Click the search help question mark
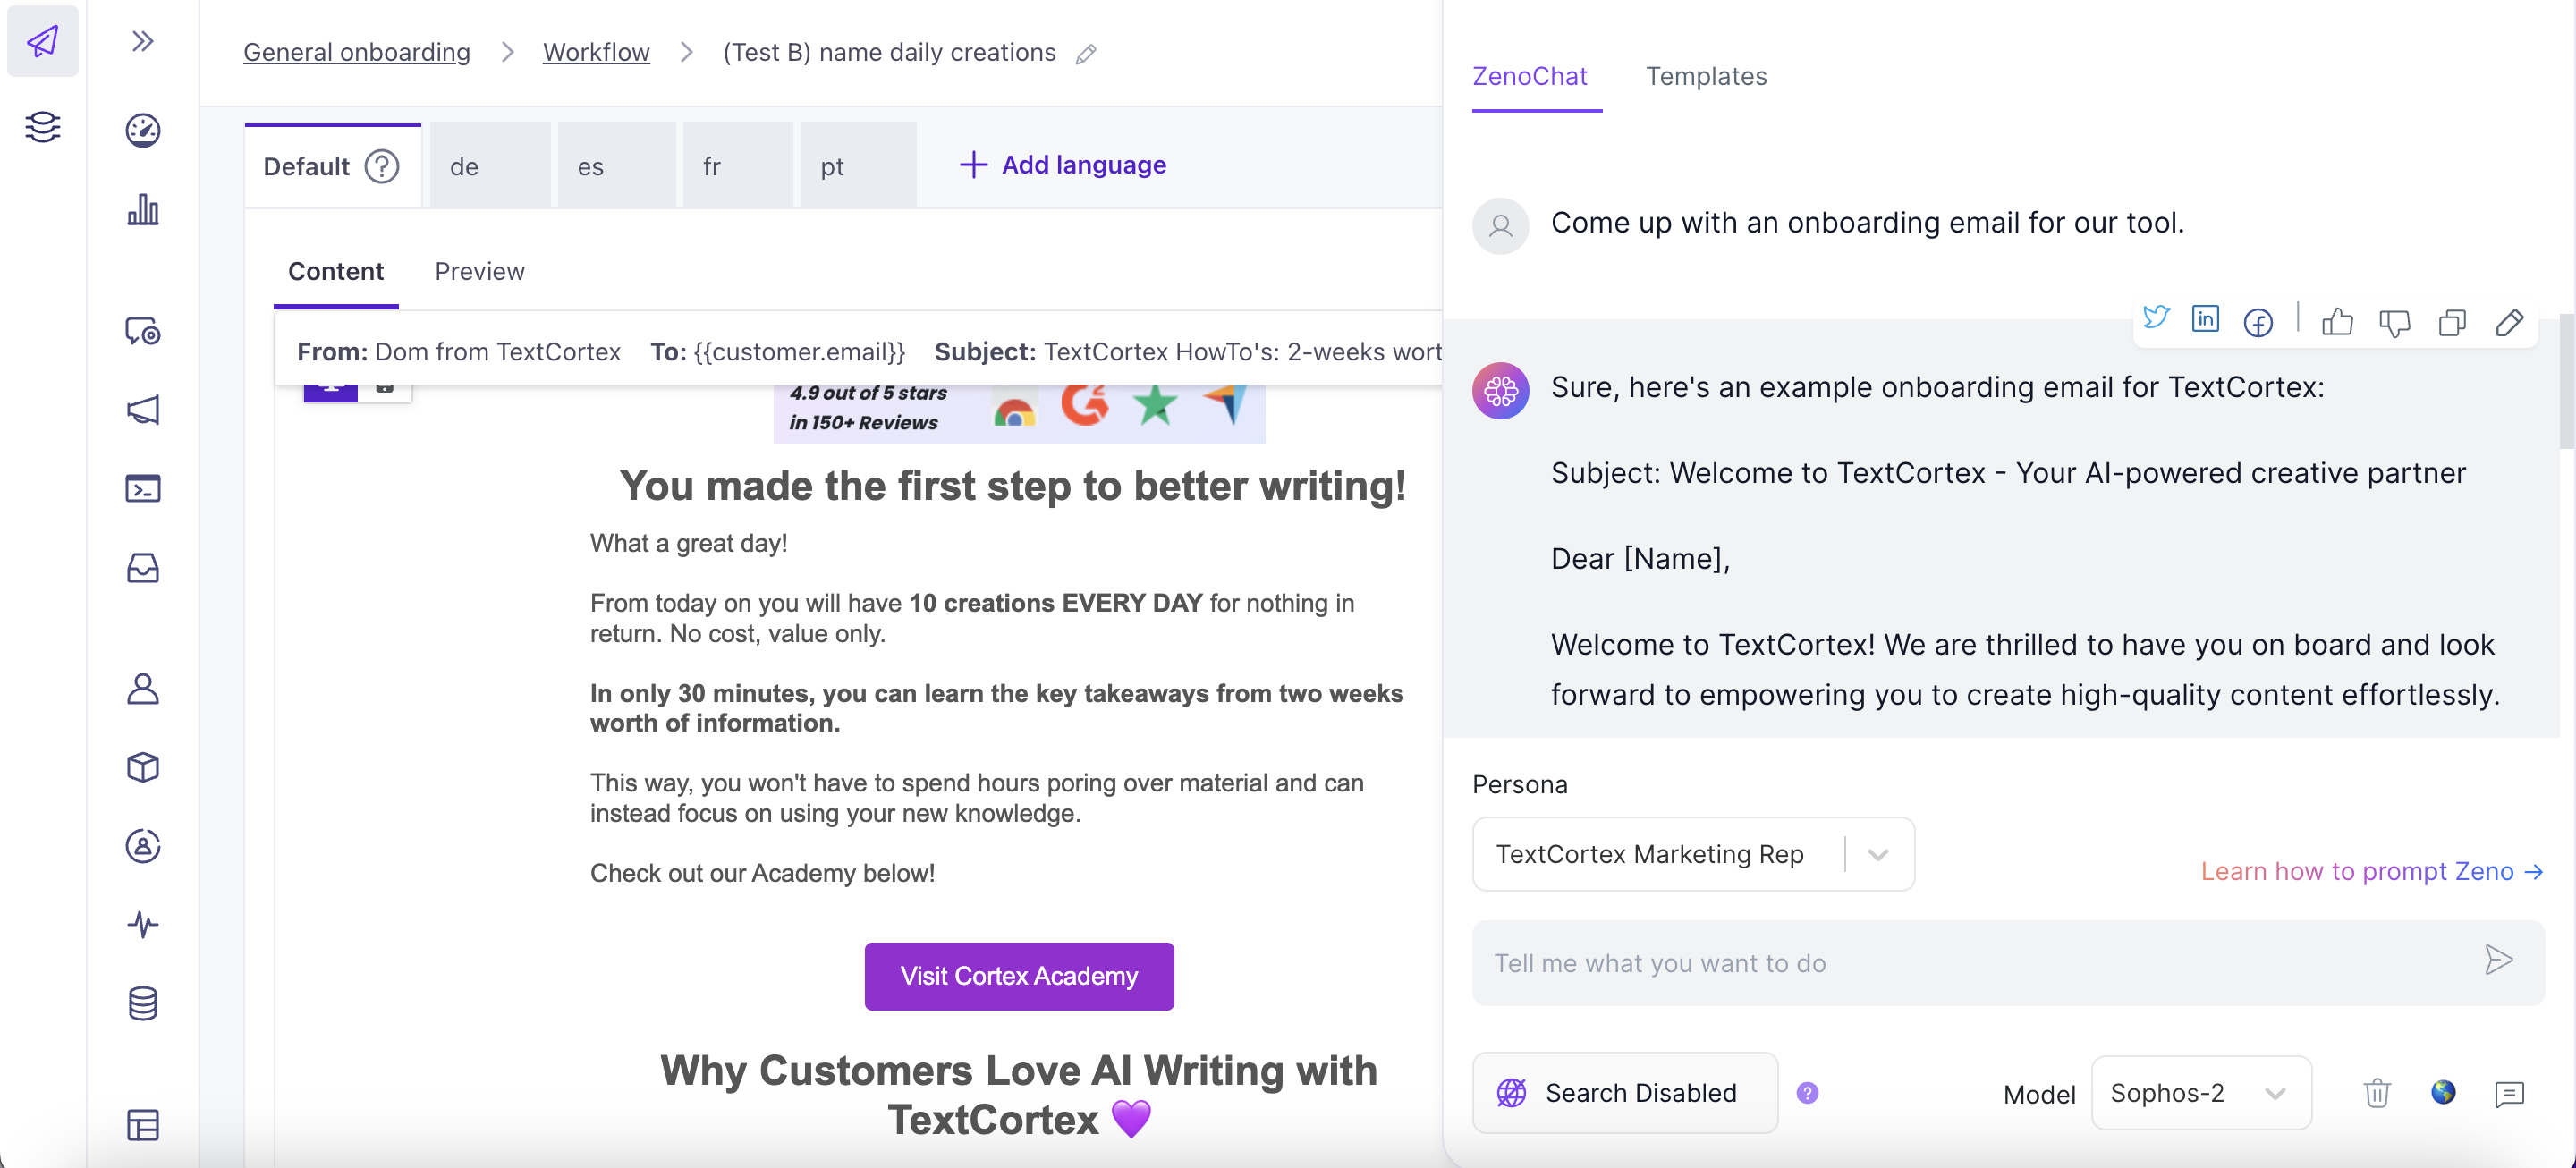Image resolution: width=2576 pixels, height=1168 pixels. click(1807, 1092)
